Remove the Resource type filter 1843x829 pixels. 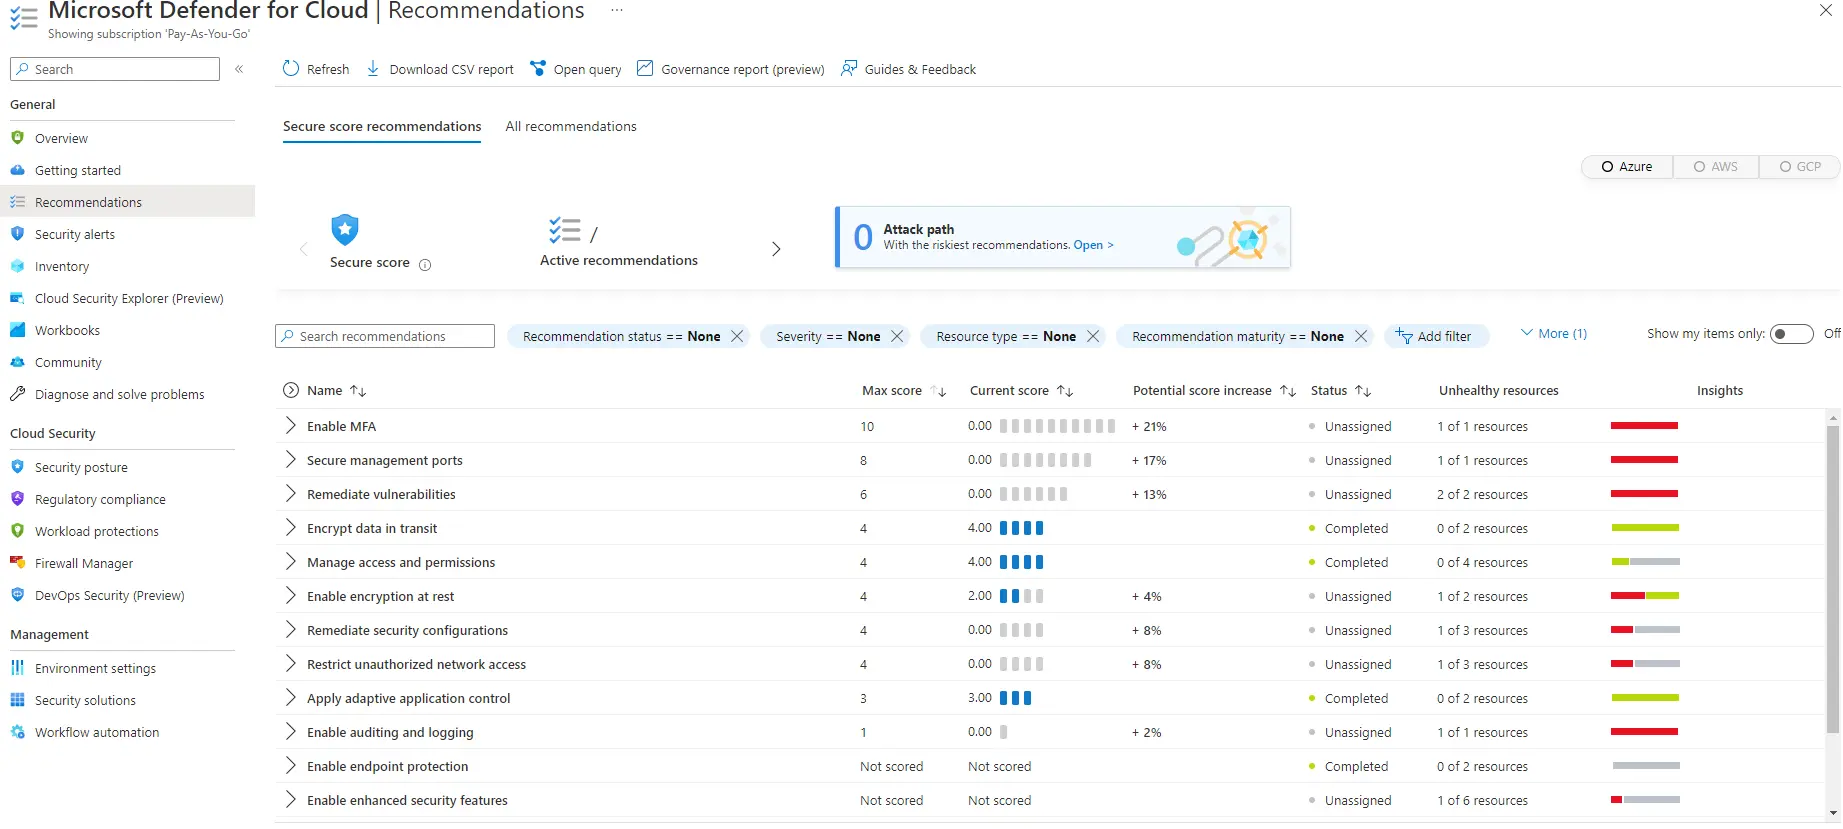(1093, 336)
